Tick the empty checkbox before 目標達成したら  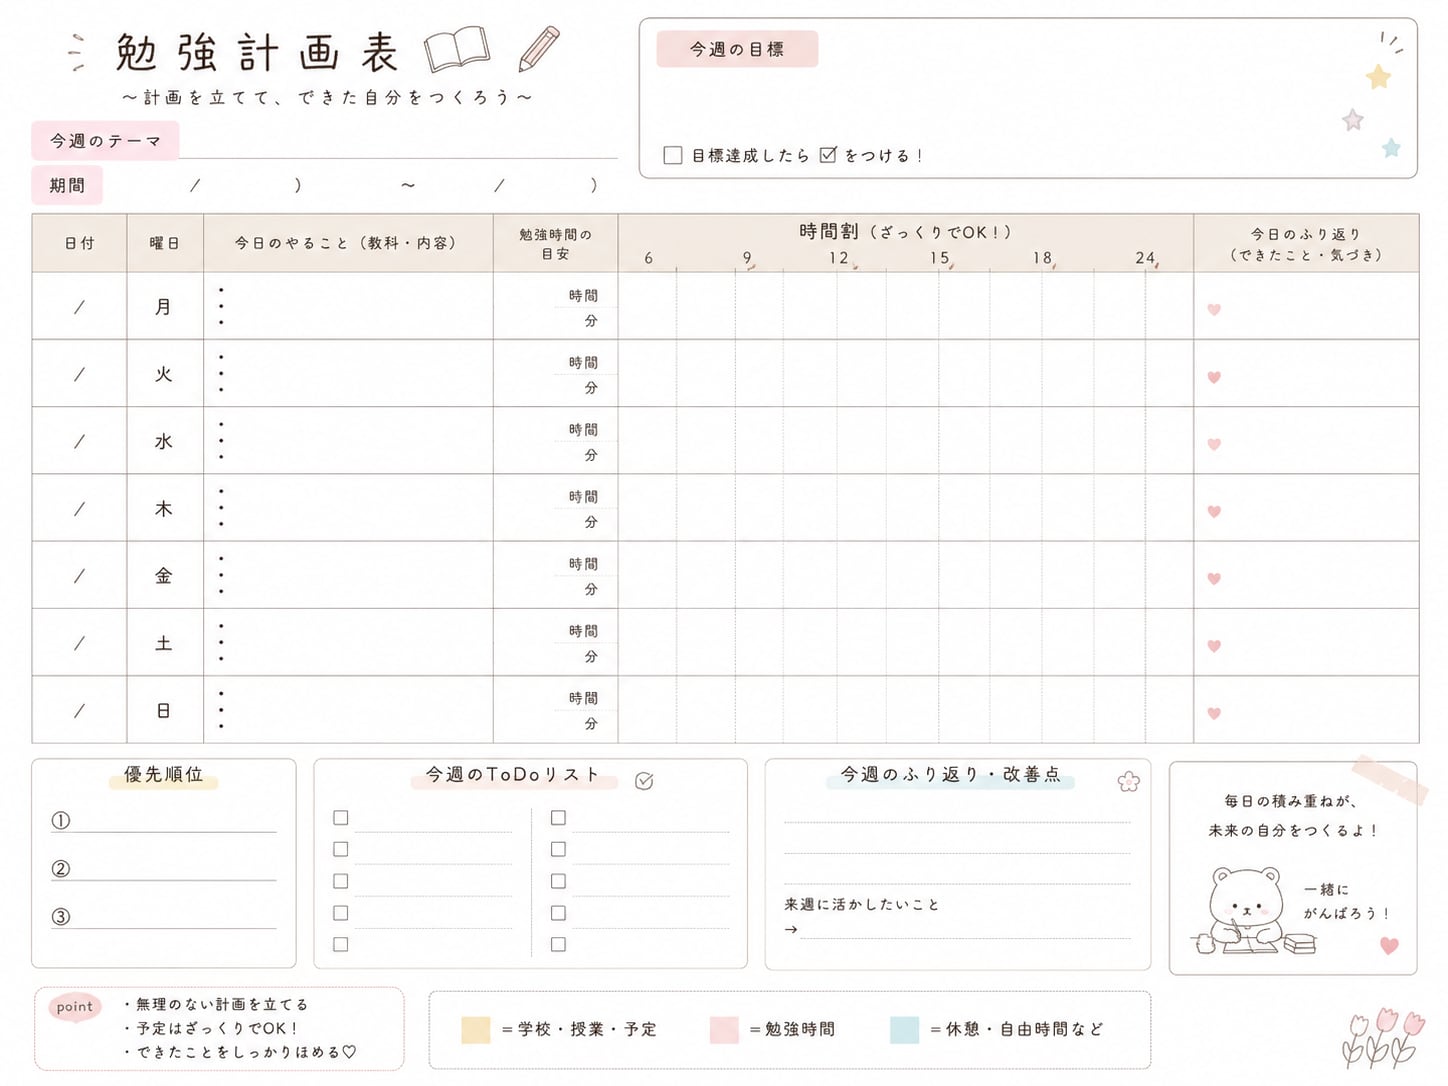pos(673,155)
